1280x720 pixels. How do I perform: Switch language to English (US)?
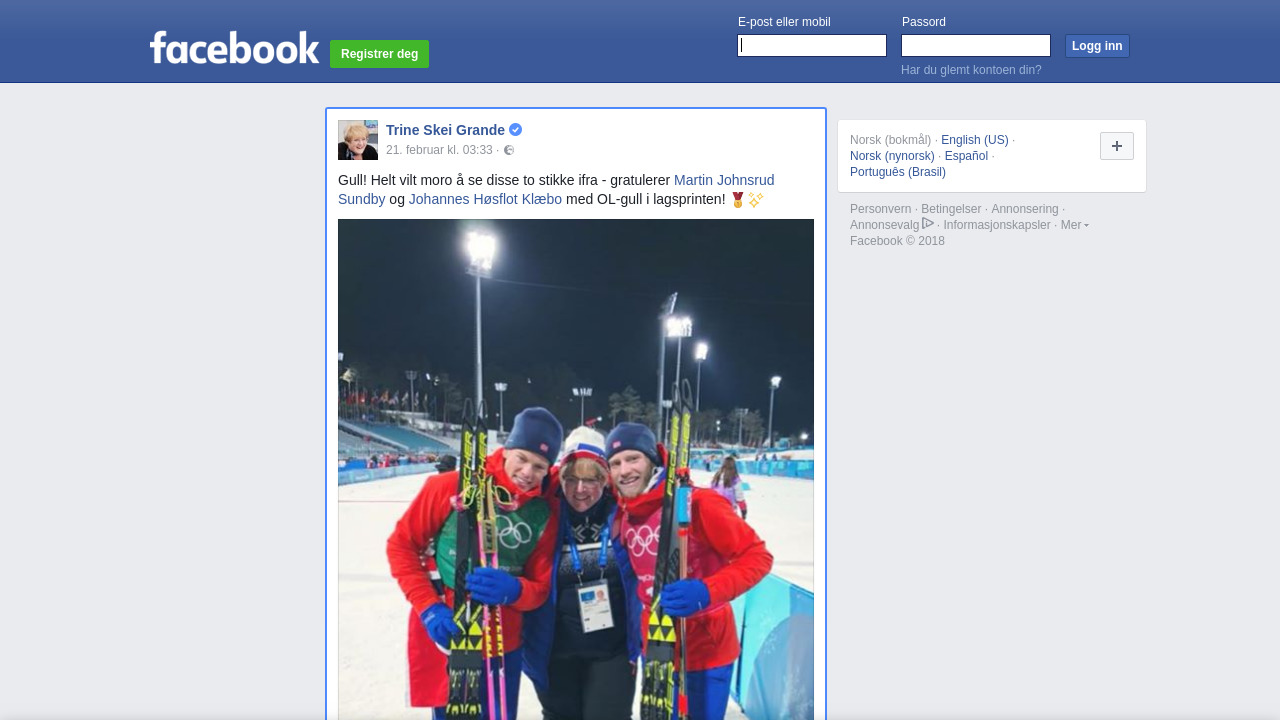click(975, 140)
